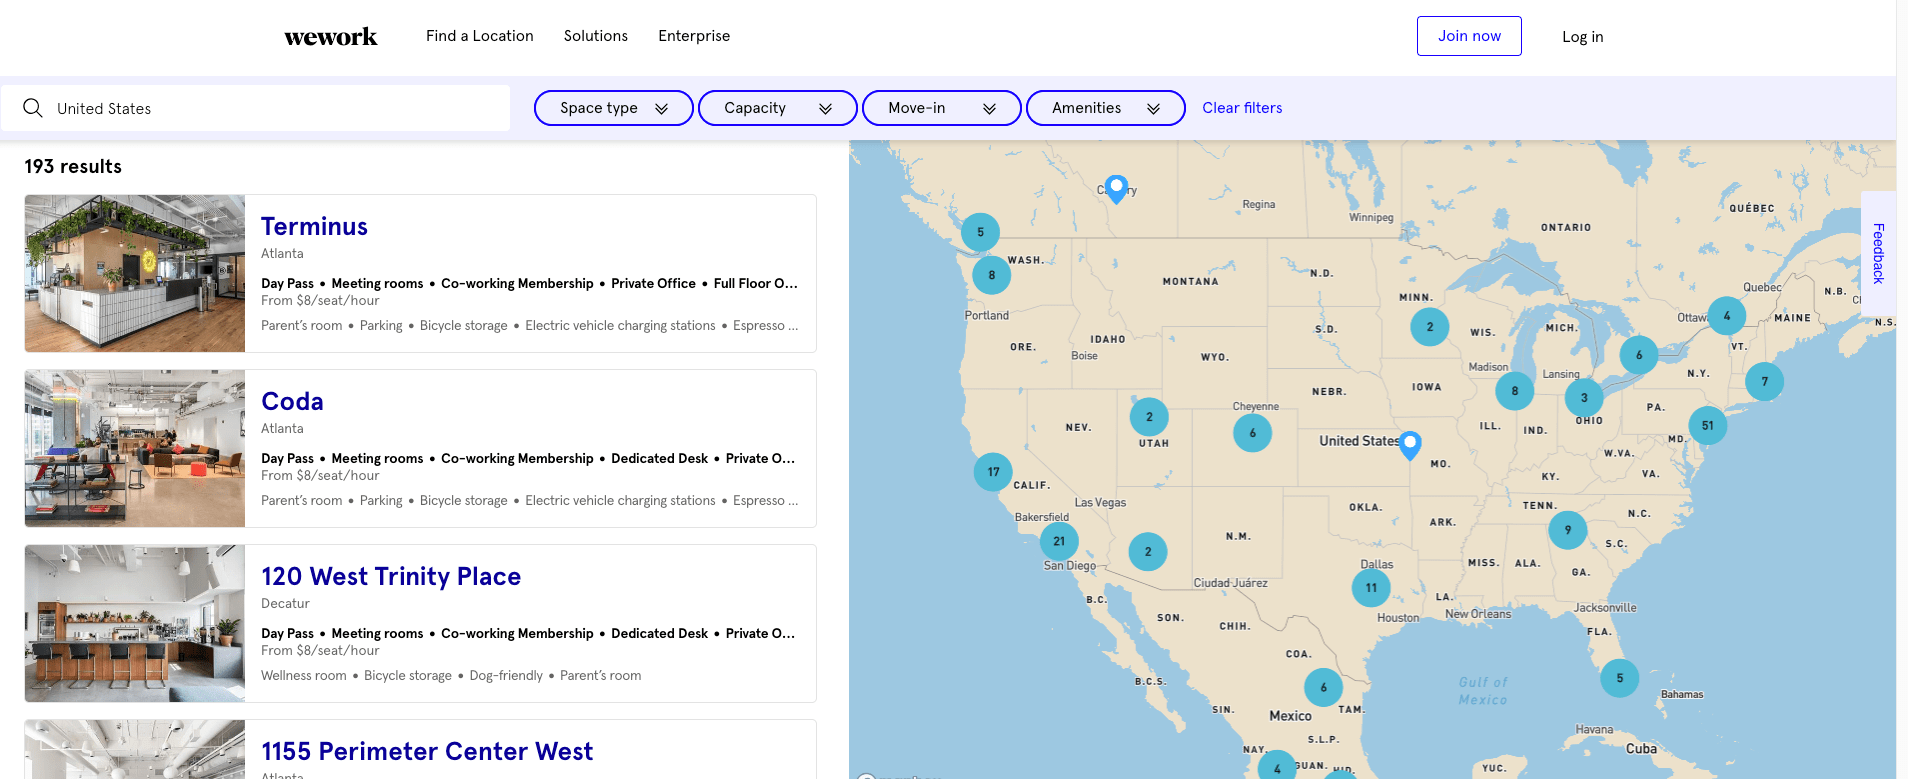View the 120 West Trinity Place photo
Image resolution: width=1908 pixels, height=779 pixels.
click(135, 623)
